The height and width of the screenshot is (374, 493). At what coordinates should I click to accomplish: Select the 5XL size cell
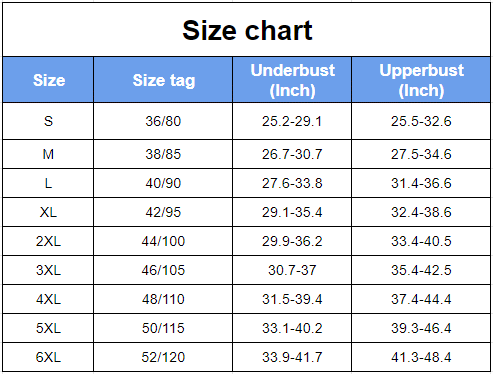[x=48, y=328]
